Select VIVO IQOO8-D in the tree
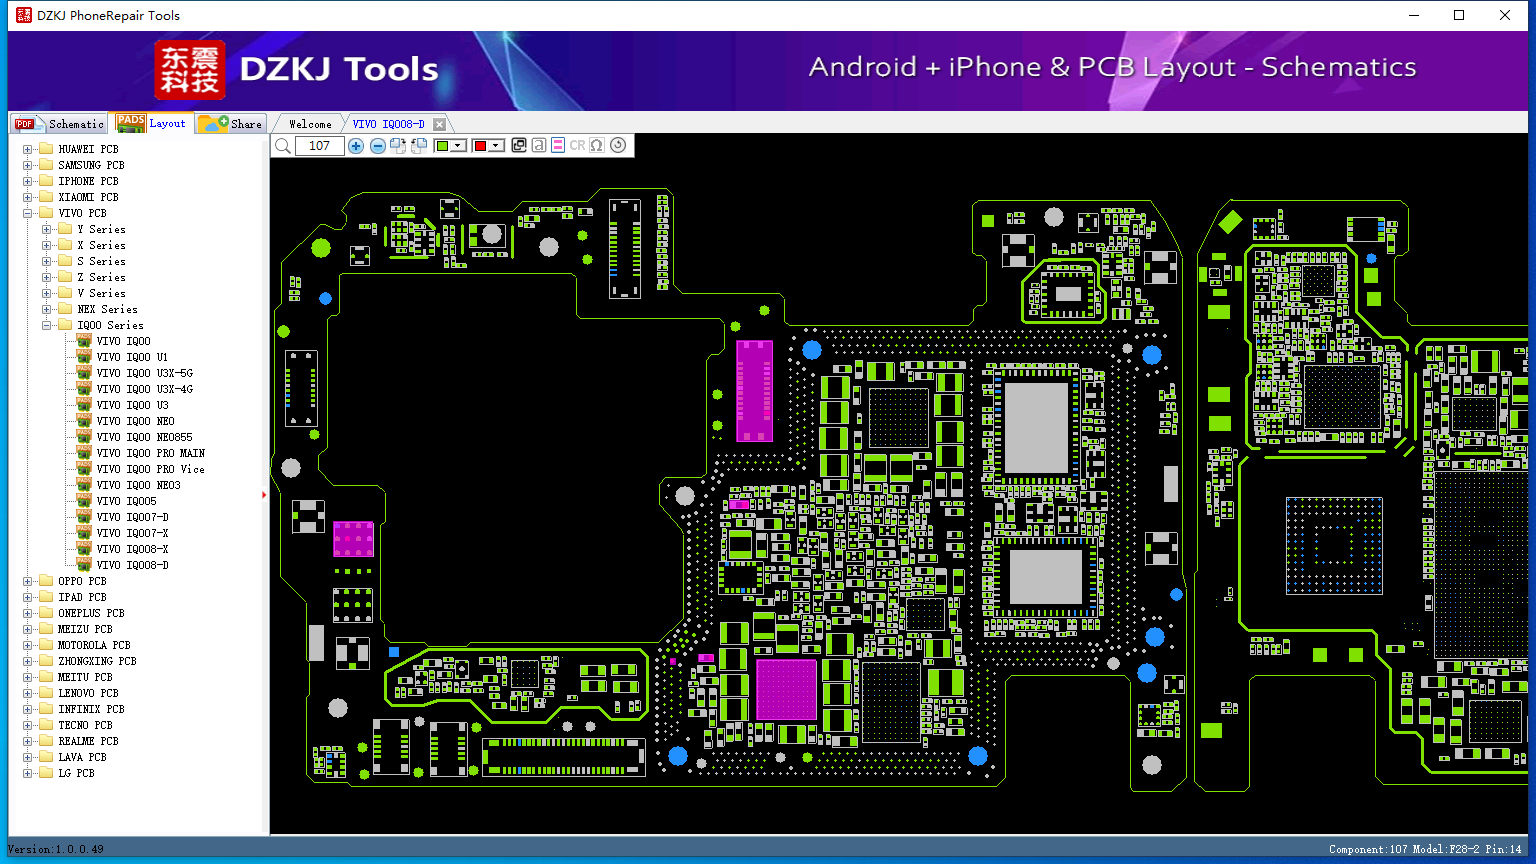Screen dimensions: 1536x864 pyautogui.click(x=132, y=565)
